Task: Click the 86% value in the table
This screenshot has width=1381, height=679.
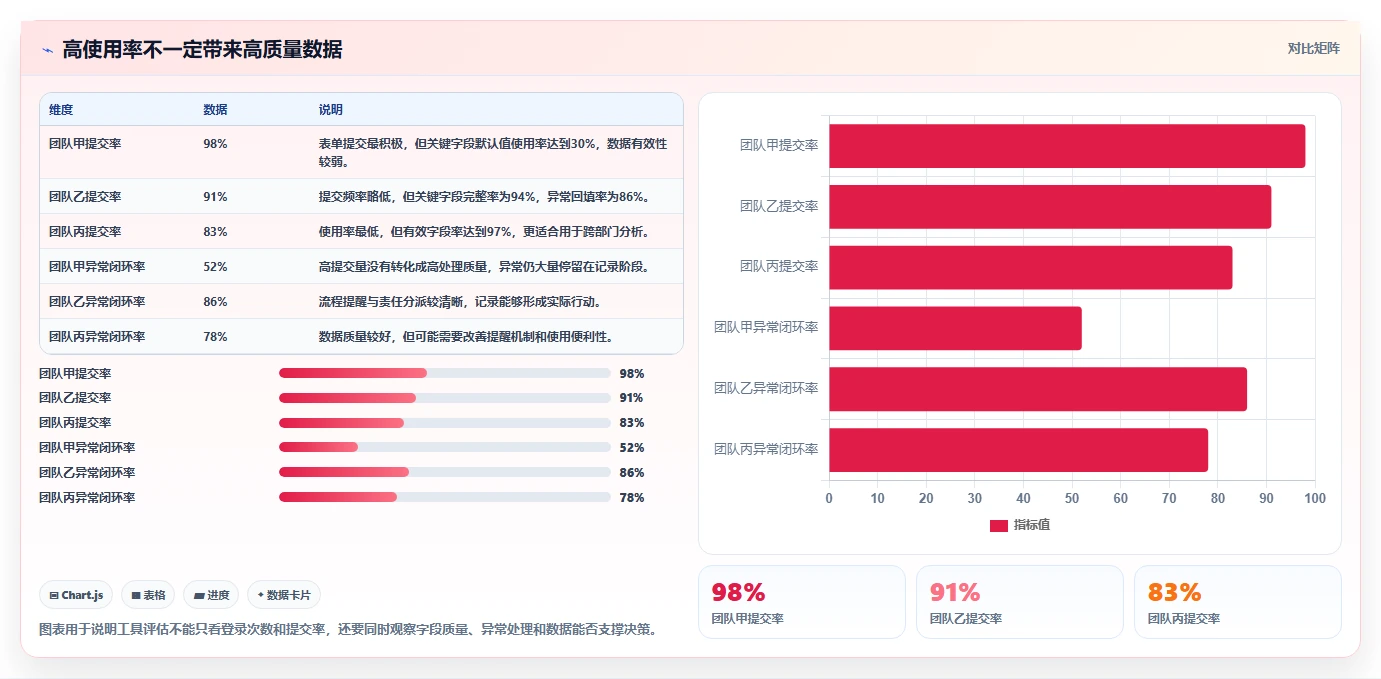Action: click(215, 302)
